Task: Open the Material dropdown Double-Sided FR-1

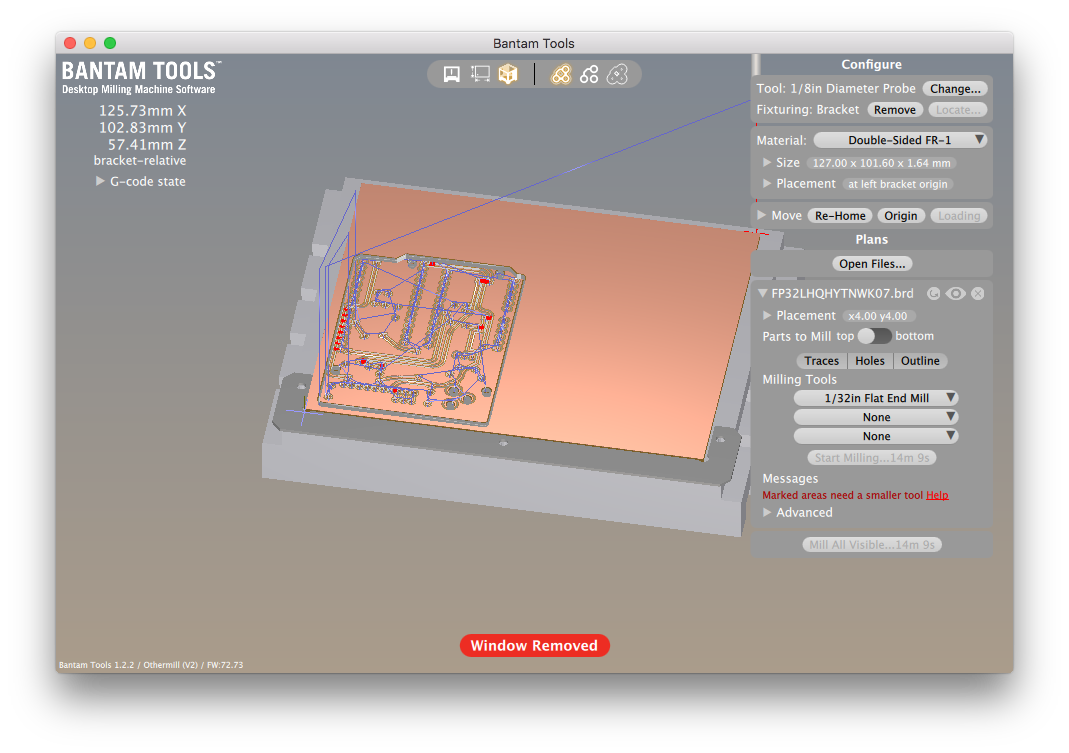Action: point(900,140)
